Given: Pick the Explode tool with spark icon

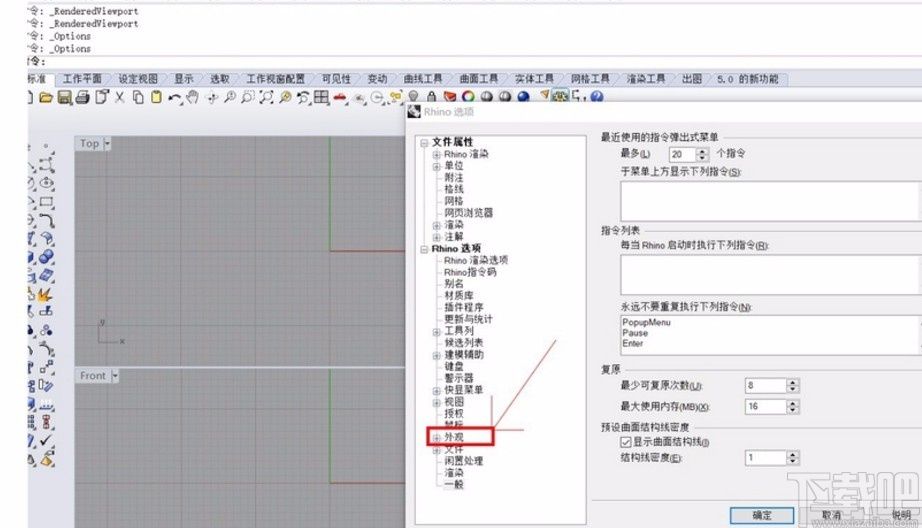Looking at the screenshot, I should pyautogui.click(x=45, y=293).
